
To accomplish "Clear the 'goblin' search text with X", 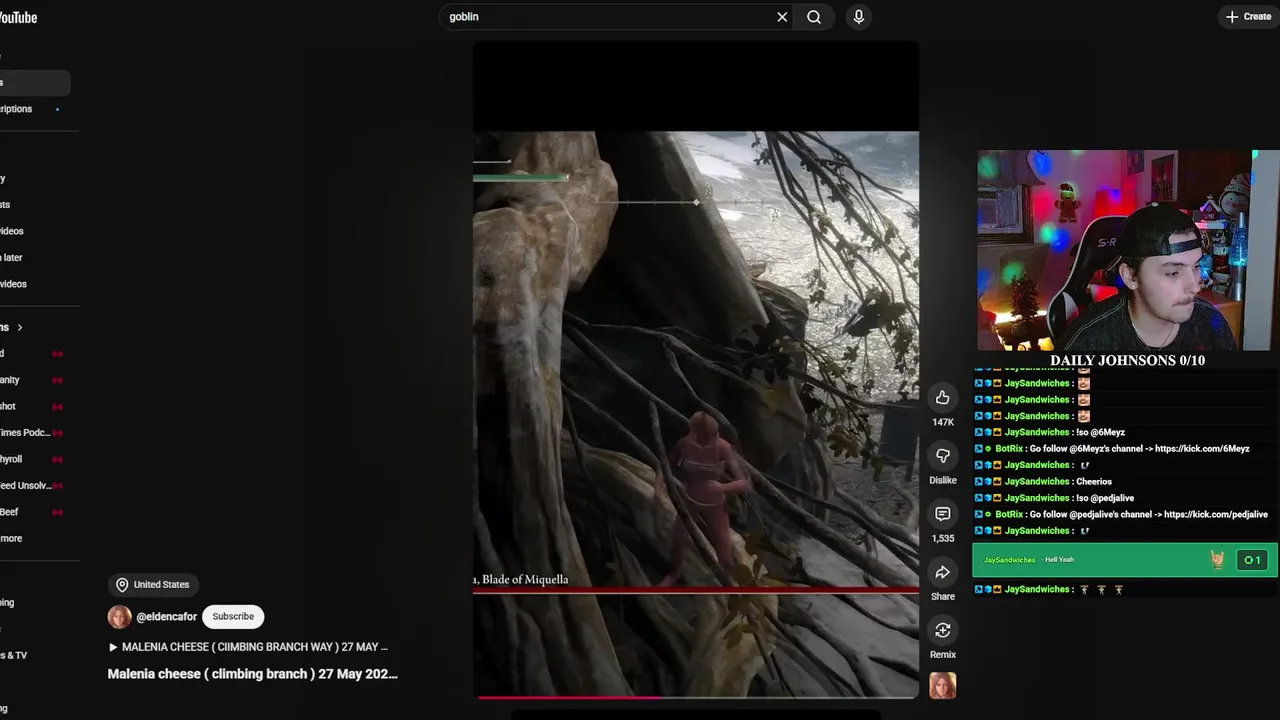I will pyautogui.click(x=782, y=17).
